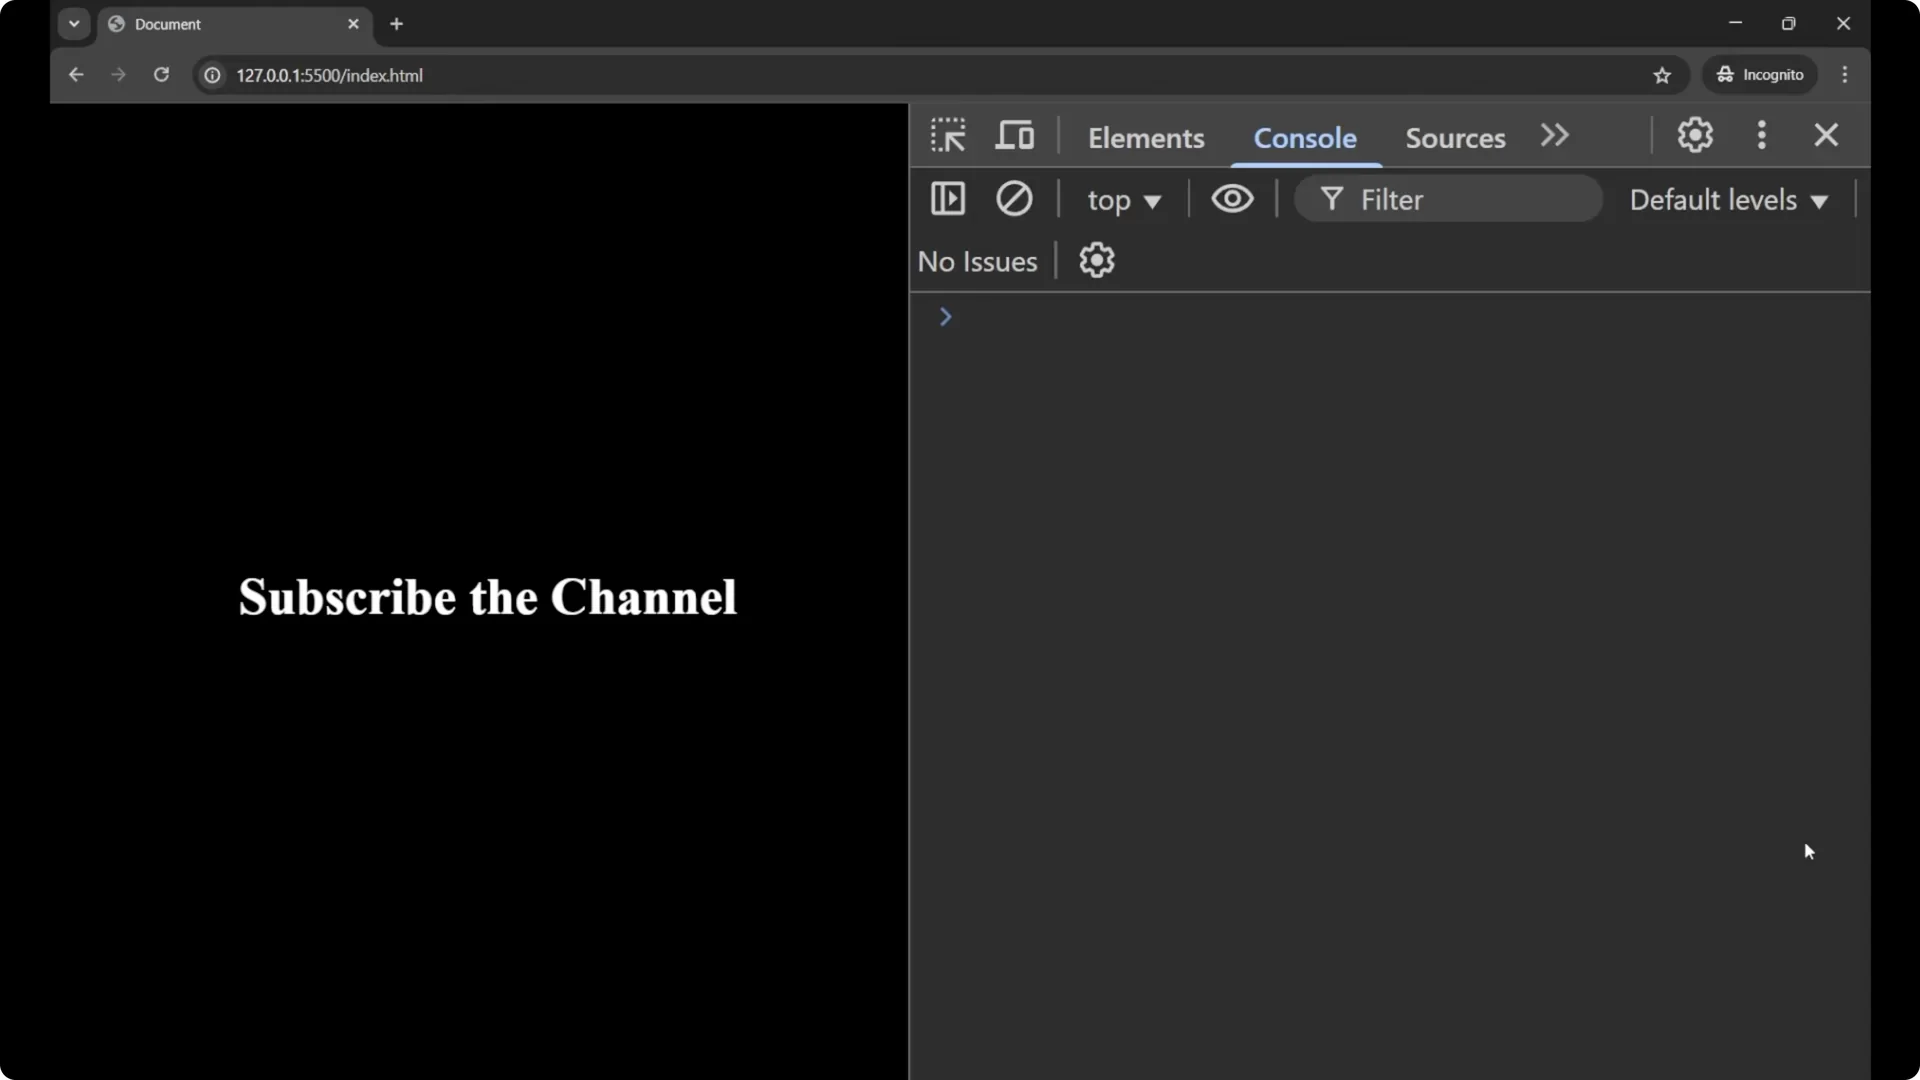Open the console settings gear beside No Issues
The width and height of the screenshot is (1920, 1080).
tap(1096, 261)
